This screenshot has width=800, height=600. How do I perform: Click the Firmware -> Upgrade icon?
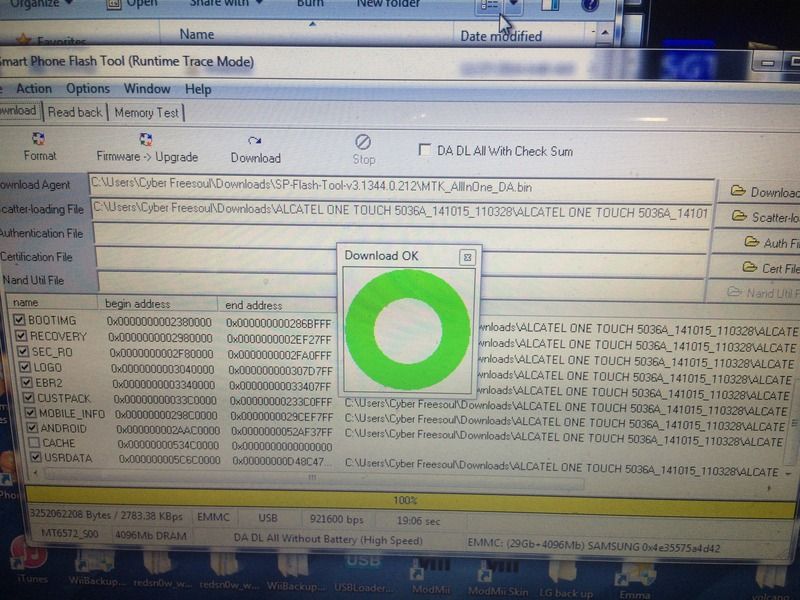(146, 140)
